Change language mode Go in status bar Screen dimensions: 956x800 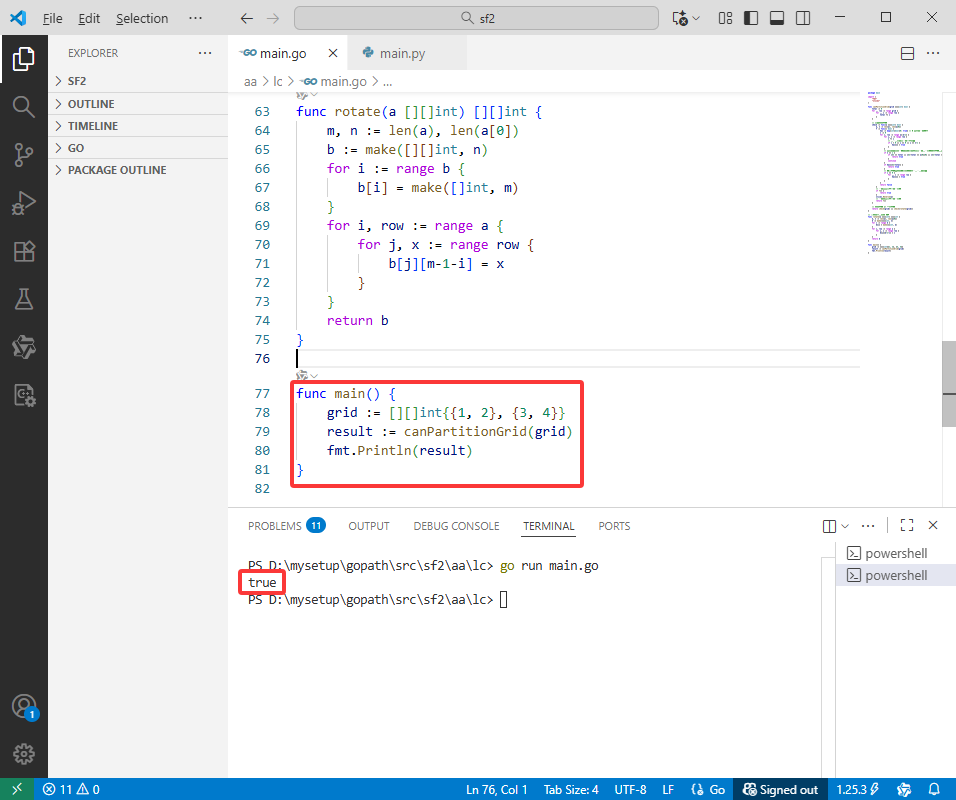(x=717, y=790)
